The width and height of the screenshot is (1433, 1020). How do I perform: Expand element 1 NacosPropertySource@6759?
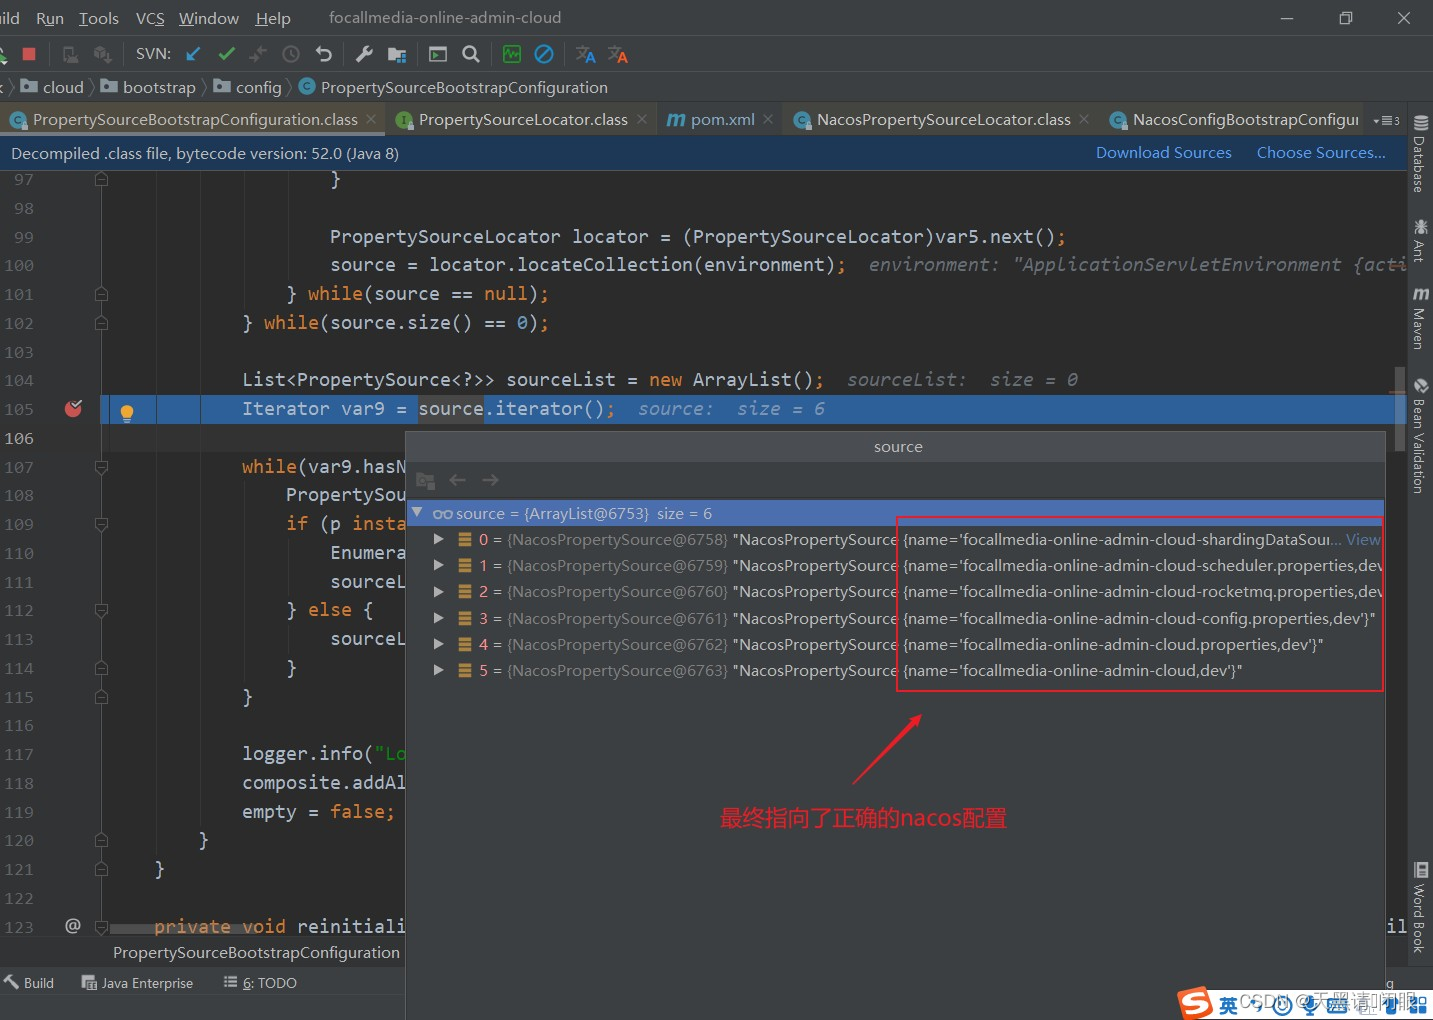tap(438, 565)
